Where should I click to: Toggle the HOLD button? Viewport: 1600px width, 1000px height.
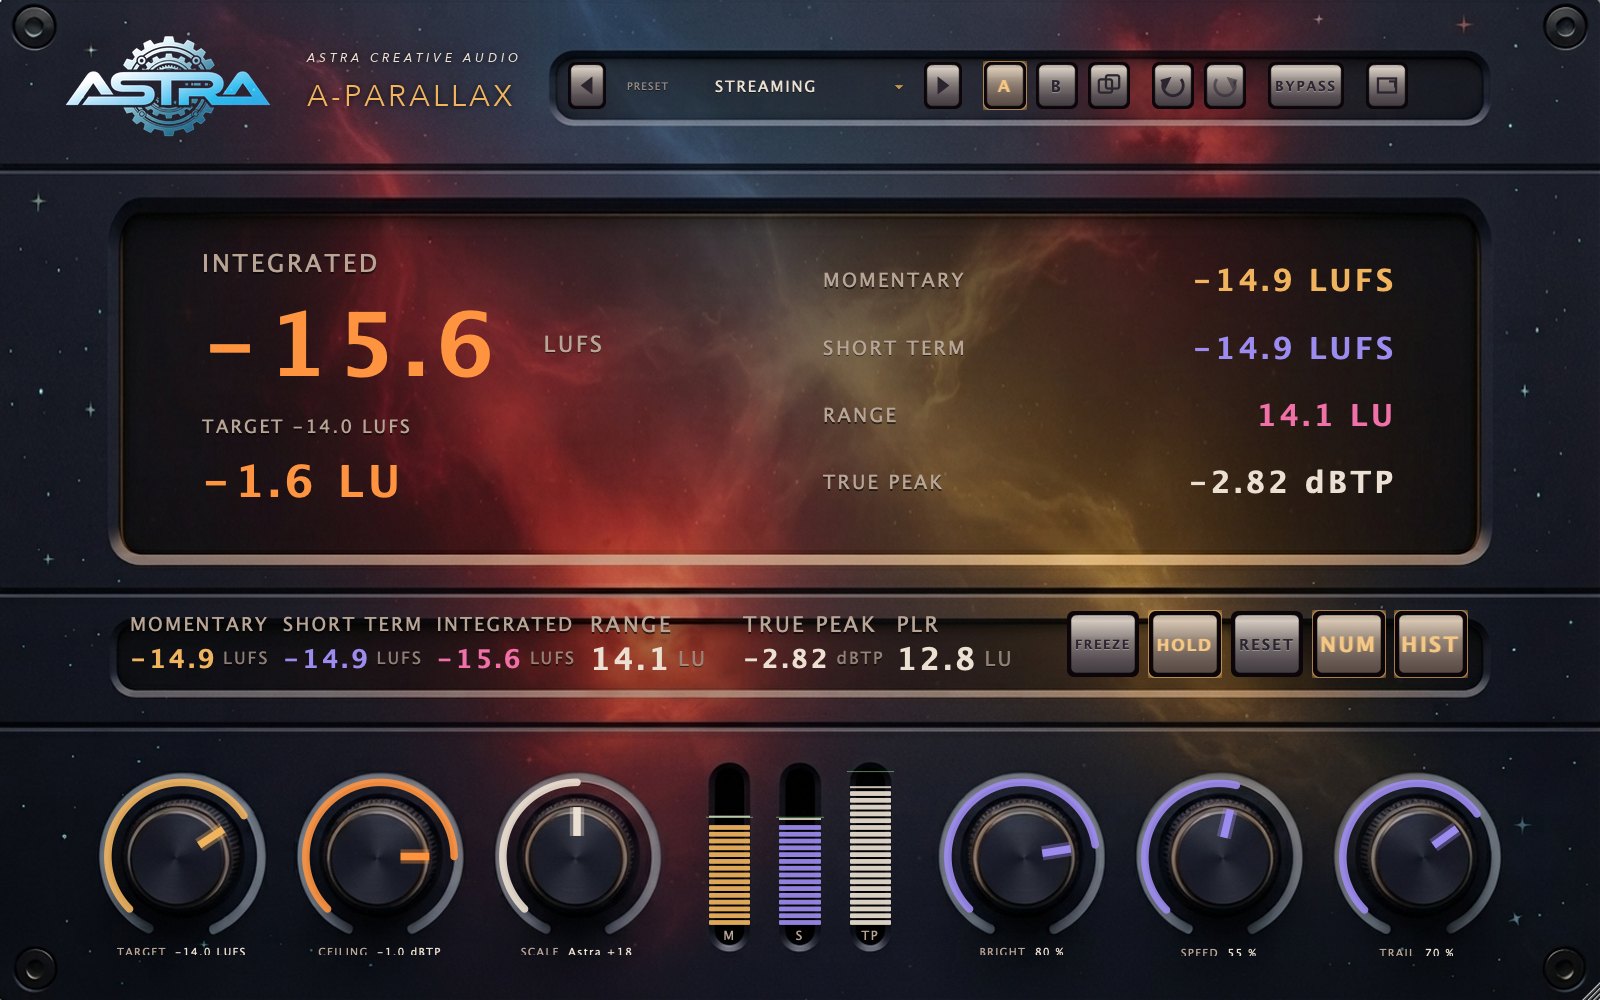click(1184, 644)
